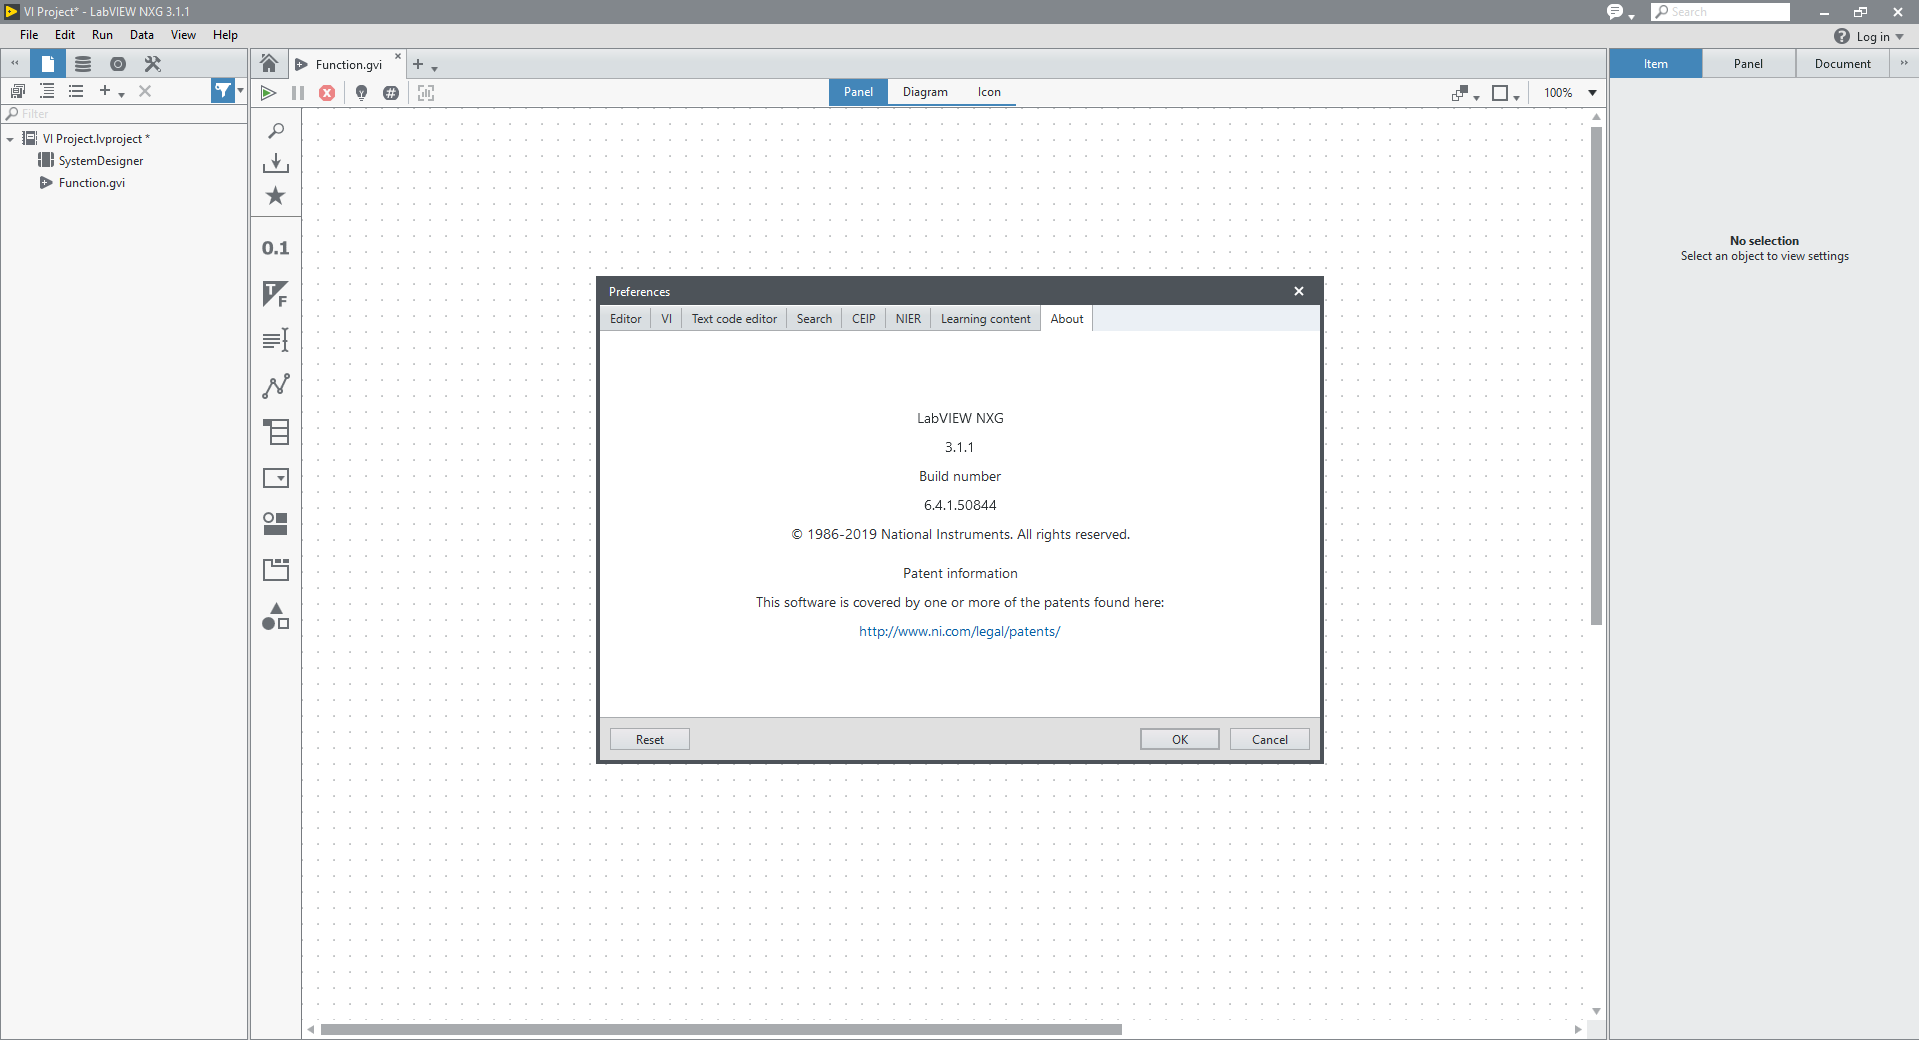The height and width of the screenshot is (1040, 1919).
Task: Switch to Editor tab in Preferences
Action: pyautogui.click(x=626, y=319)
